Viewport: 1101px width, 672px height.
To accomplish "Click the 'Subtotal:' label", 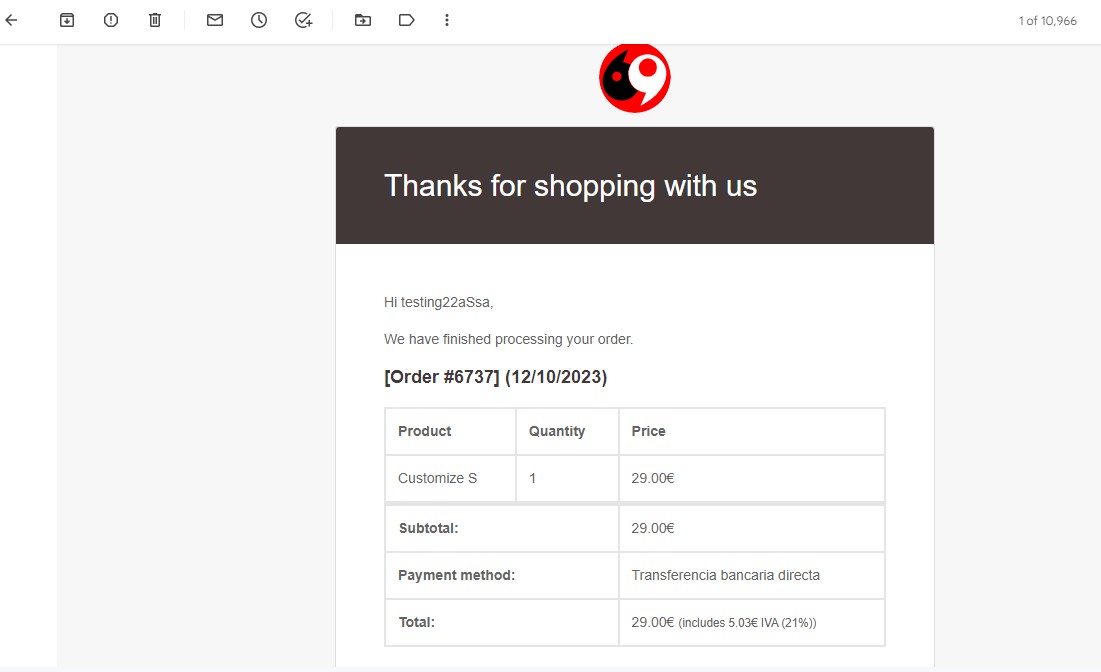I will tap(428, 528).
